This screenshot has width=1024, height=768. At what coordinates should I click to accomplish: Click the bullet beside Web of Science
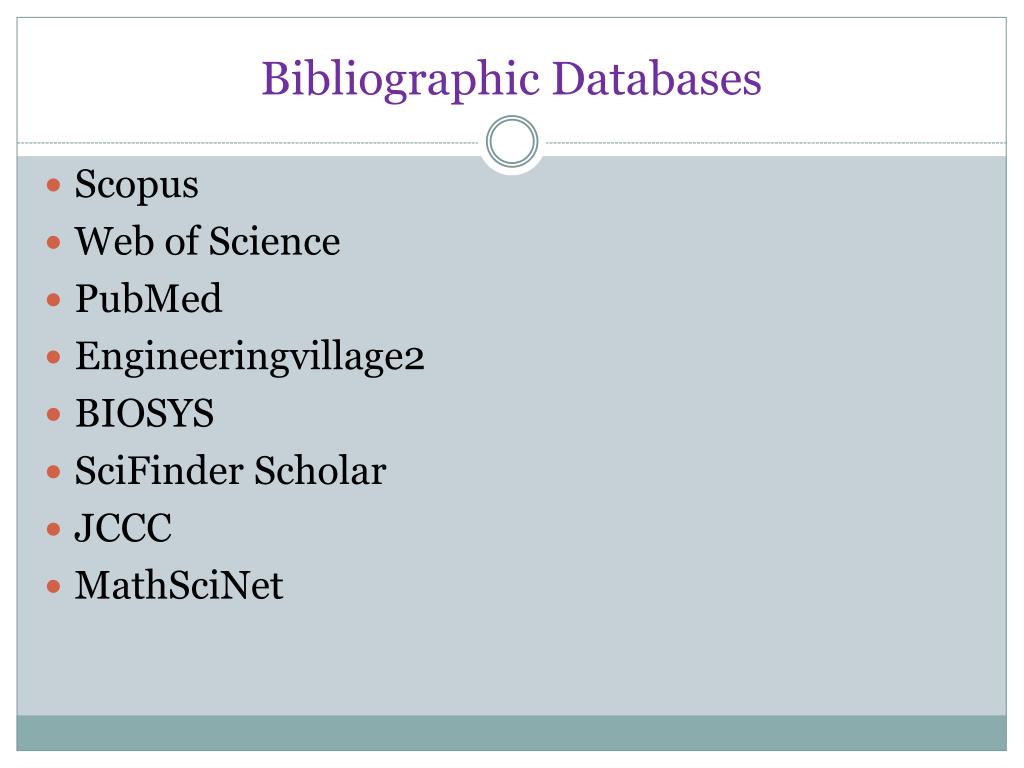point(54,243)
